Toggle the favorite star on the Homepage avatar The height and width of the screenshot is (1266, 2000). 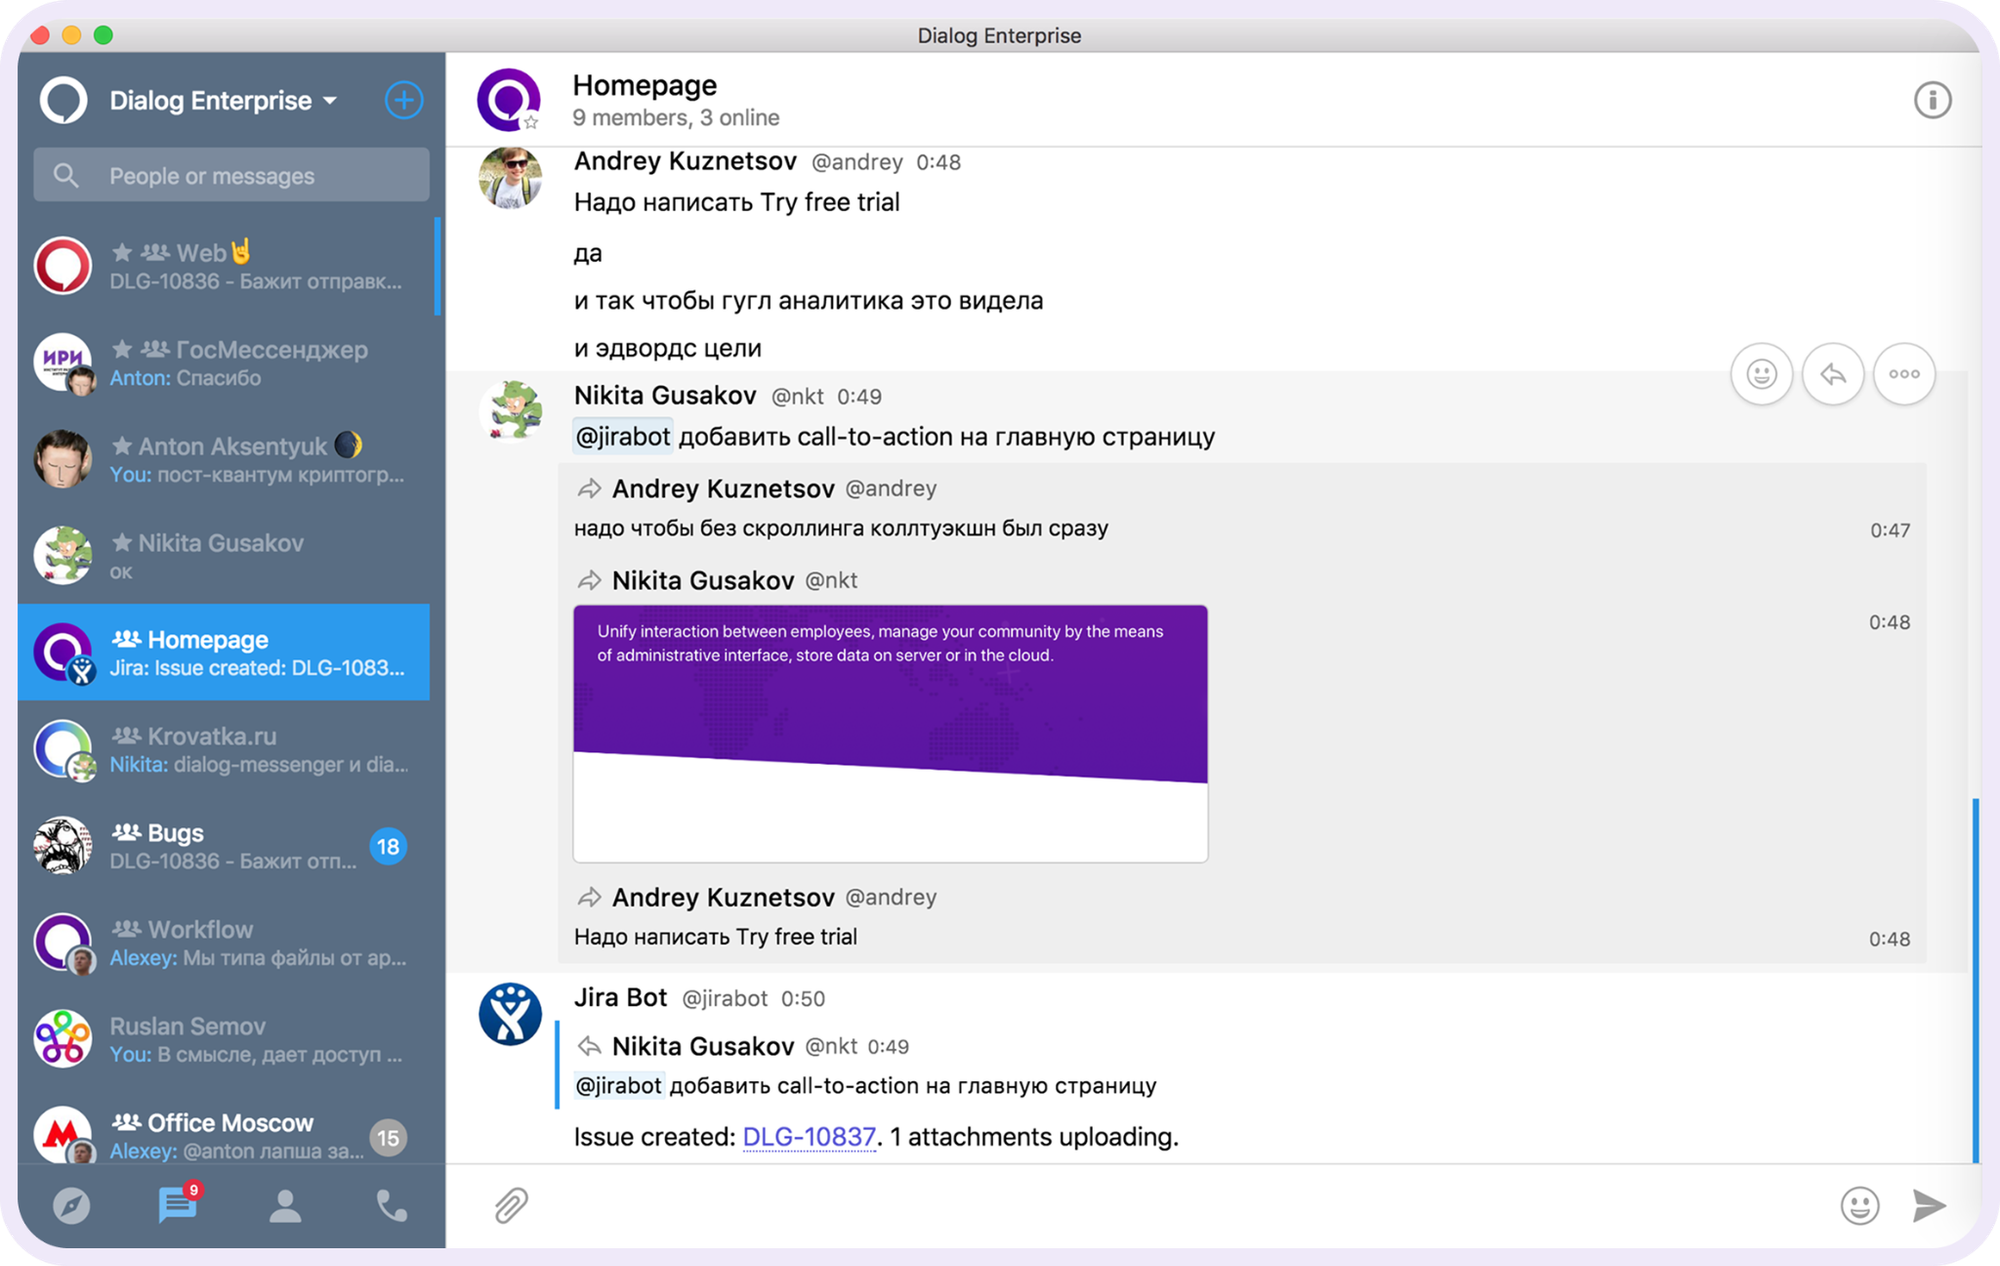tap(531, 122)
